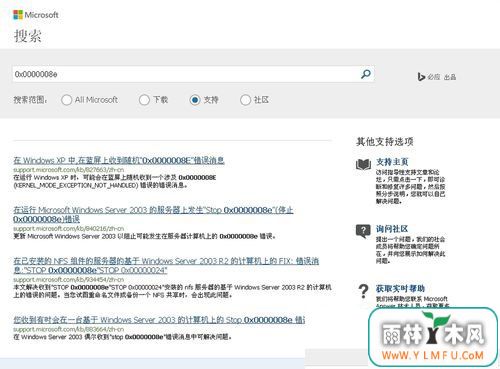Open the 支持主页 link
The height and width of the screenshot is (369, 500).
392,162
